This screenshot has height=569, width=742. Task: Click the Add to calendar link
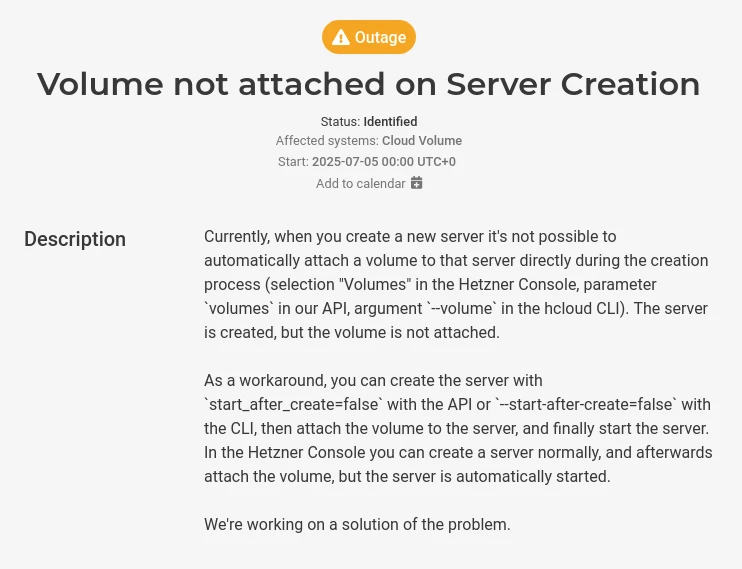369,183
